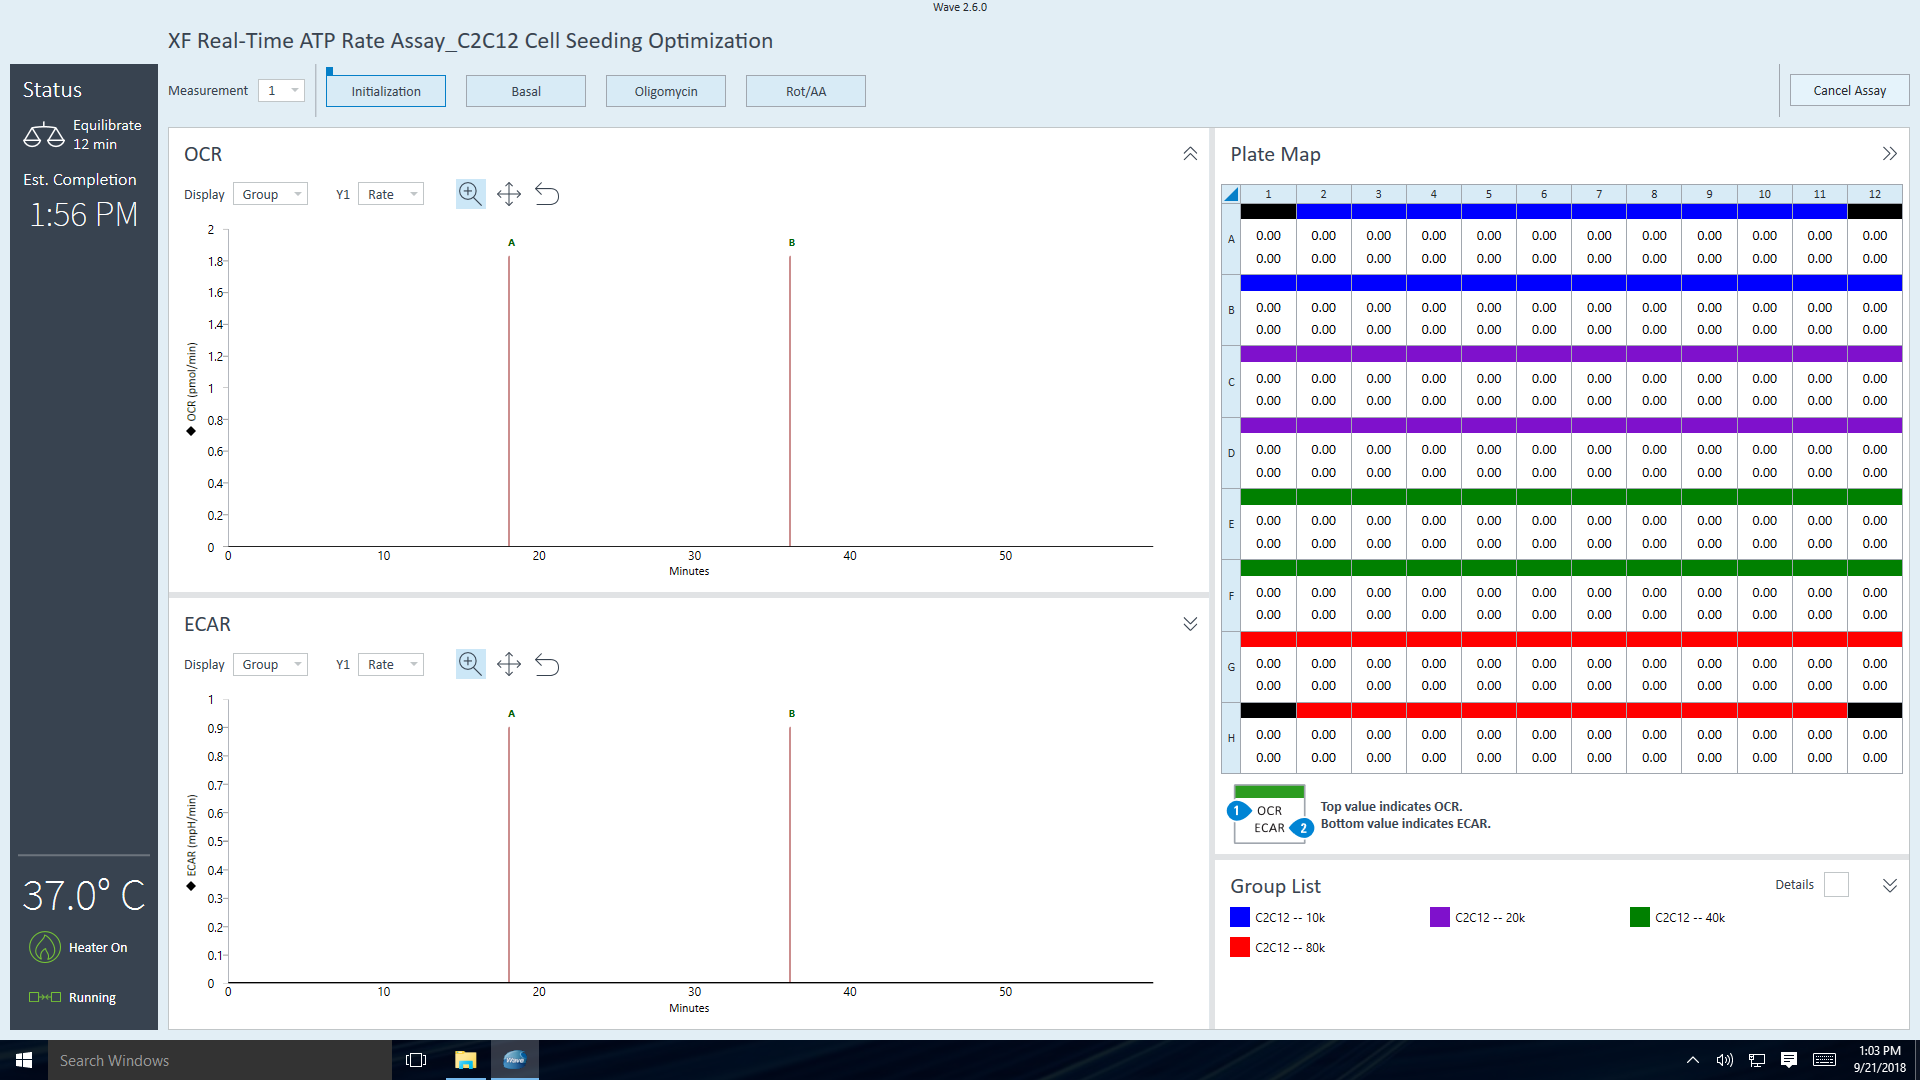
Task: Select the Oligomycin step tab
Action: point(666,91)
